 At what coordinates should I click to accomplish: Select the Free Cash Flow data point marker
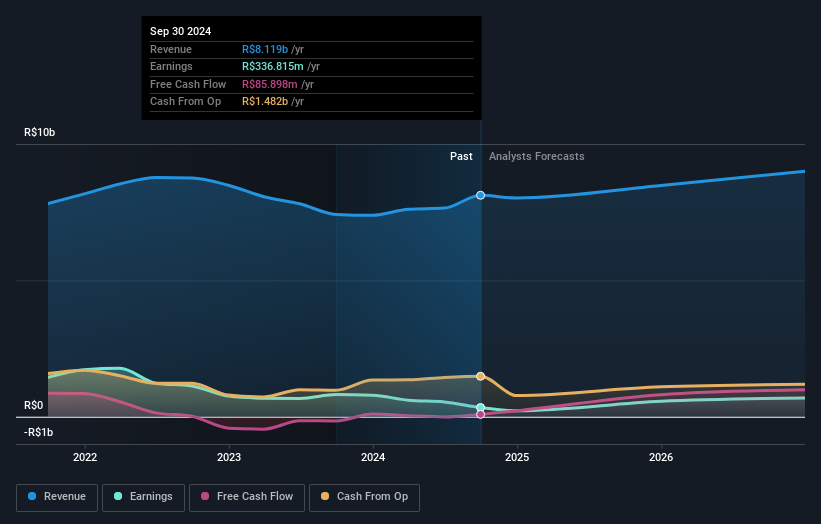(480, 414)
